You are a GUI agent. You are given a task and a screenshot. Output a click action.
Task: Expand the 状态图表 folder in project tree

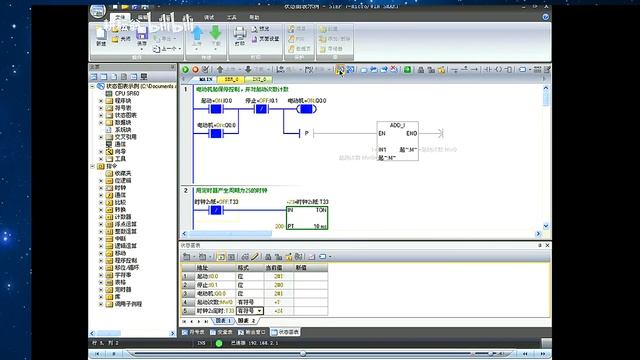pyautogui.click(x=101, y=115)
